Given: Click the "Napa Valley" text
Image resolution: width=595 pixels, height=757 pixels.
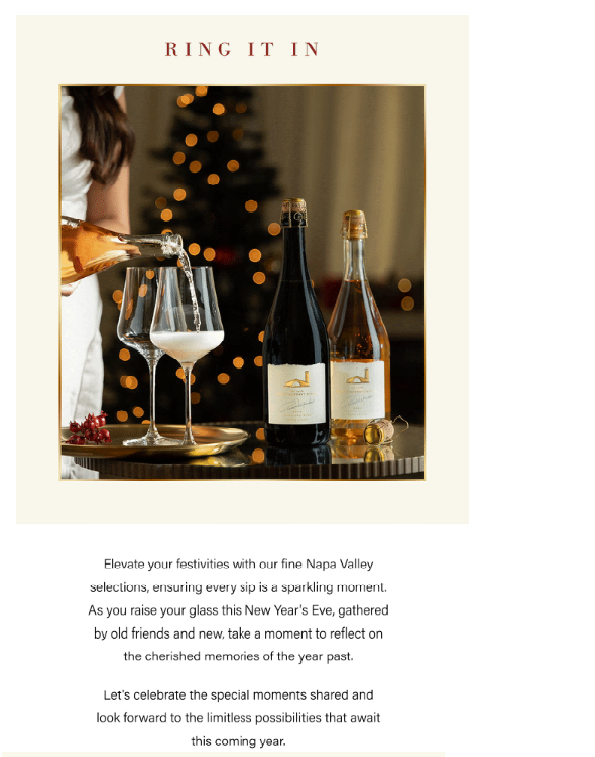Looking at the screenshot, I should pyautogui.click(x=340, y=564).
